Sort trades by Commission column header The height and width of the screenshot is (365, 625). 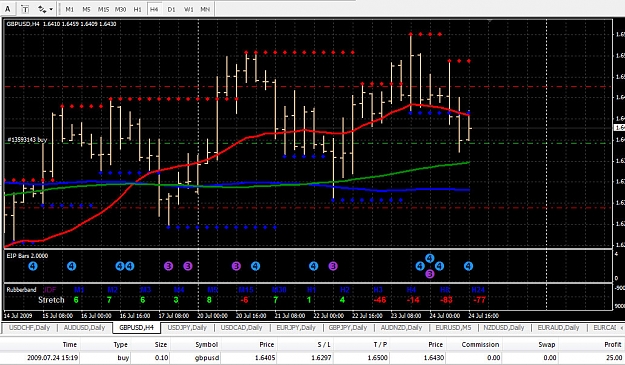pyautogui.click(x=480, y=345)
